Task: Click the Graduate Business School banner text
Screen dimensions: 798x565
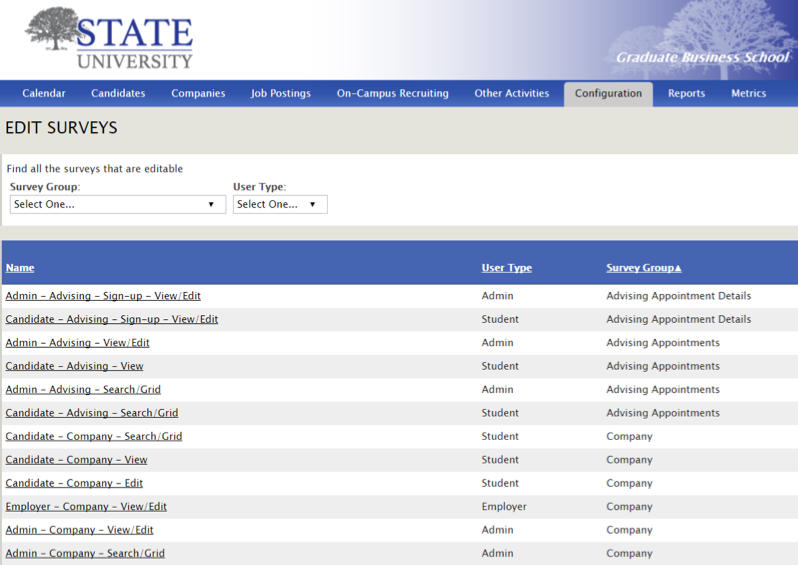Action: pos(702,57)
